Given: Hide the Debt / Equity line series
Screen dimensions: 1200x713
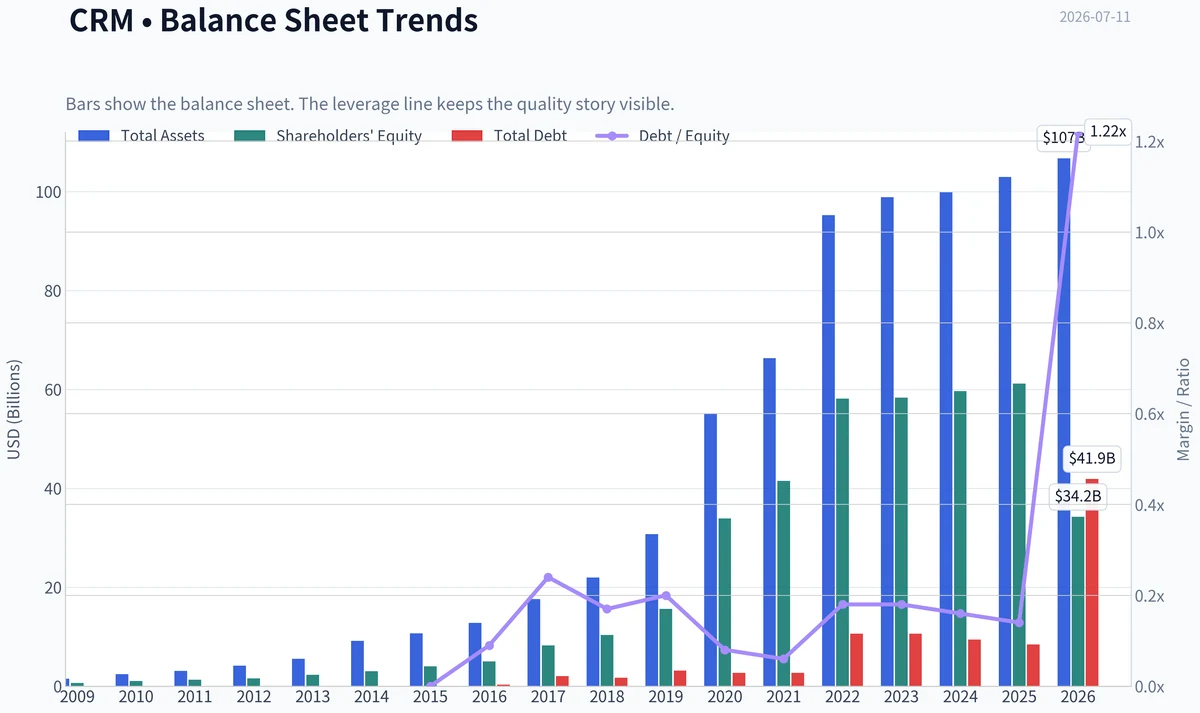Looking at the screenshot, I should pyautogui.click(x=662, y=136).
